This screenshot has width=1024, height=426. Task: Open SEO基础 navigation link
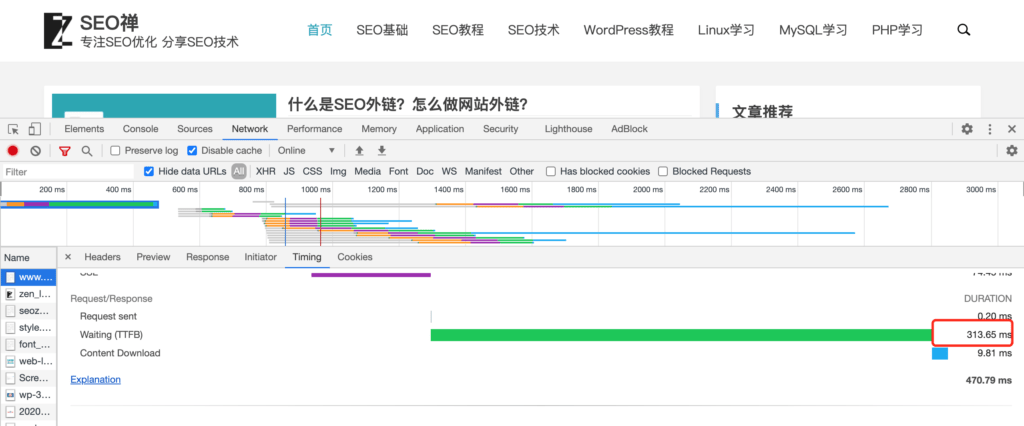(382, 30)
